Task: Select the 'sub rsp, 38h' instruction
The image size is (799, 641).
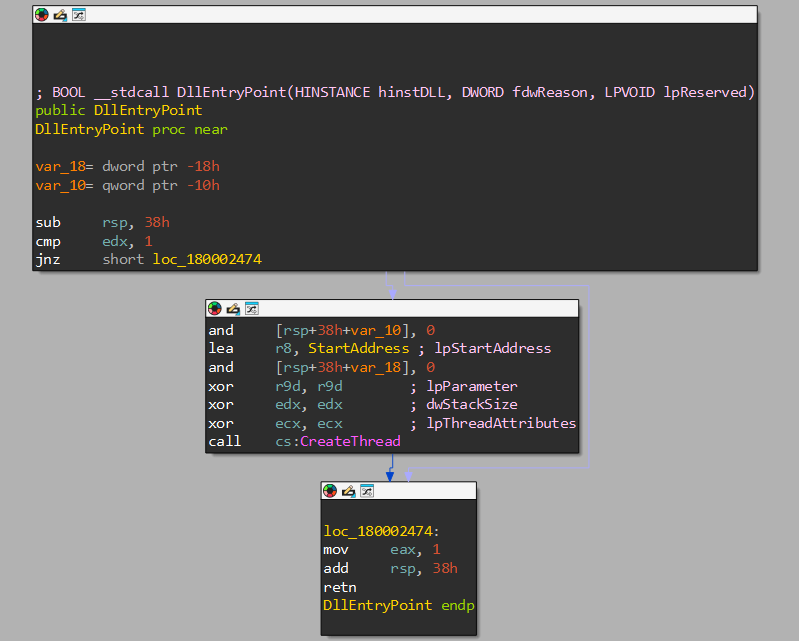Action: [x=102, y=223]
